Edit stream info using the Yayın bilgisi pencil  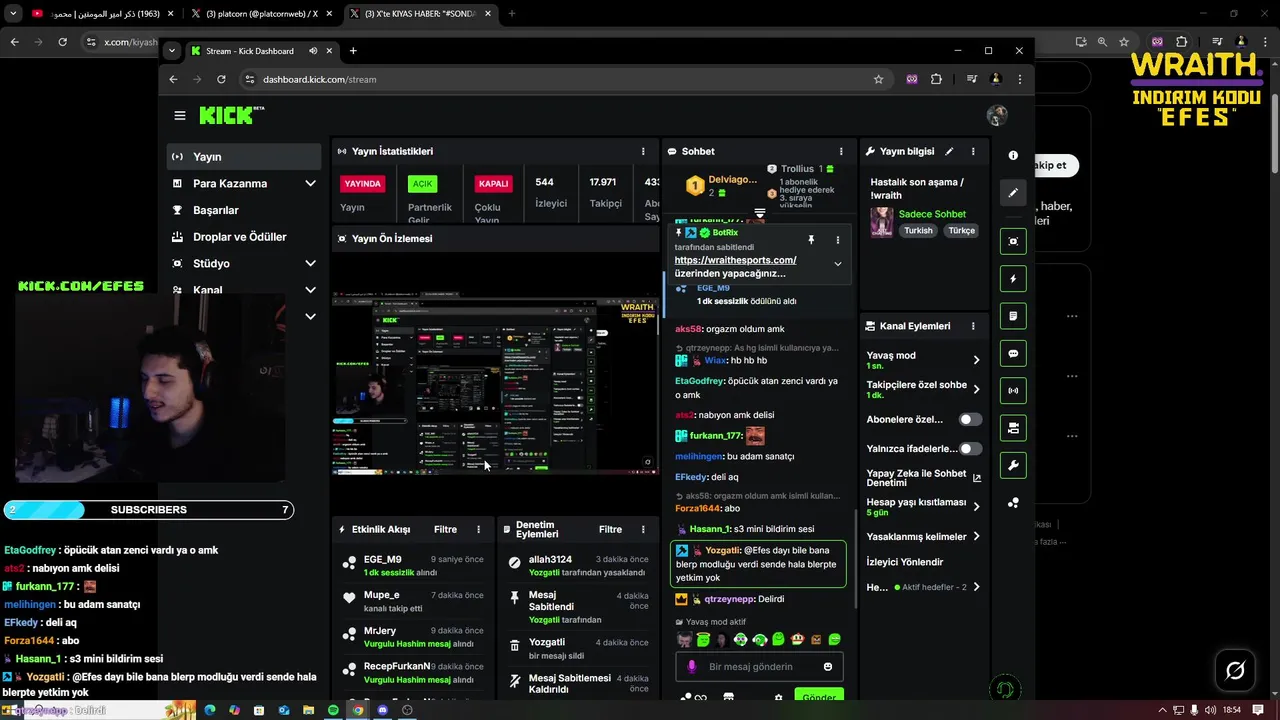(949, 151)
